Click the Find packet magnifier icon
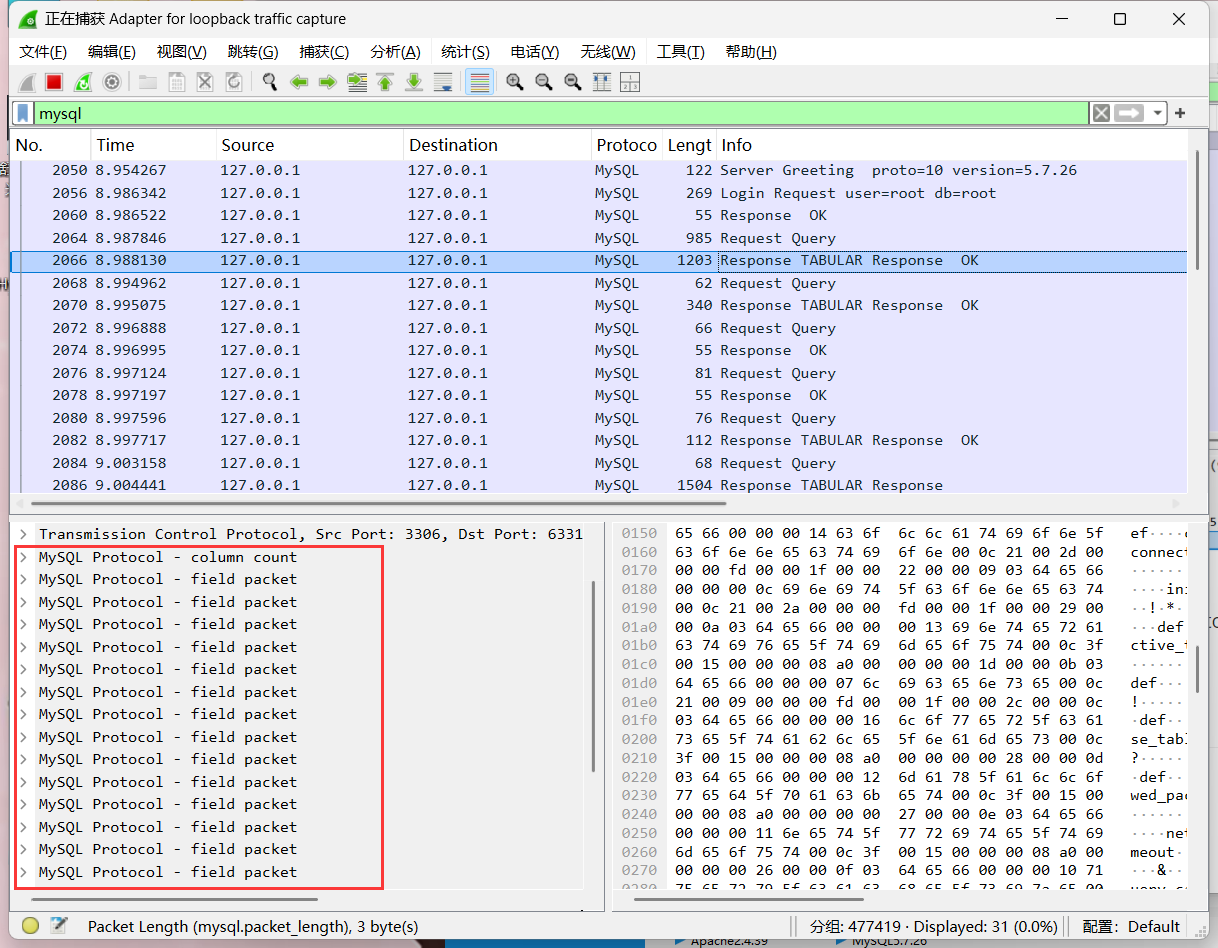The image size is (1218, 948). point(269,82)
